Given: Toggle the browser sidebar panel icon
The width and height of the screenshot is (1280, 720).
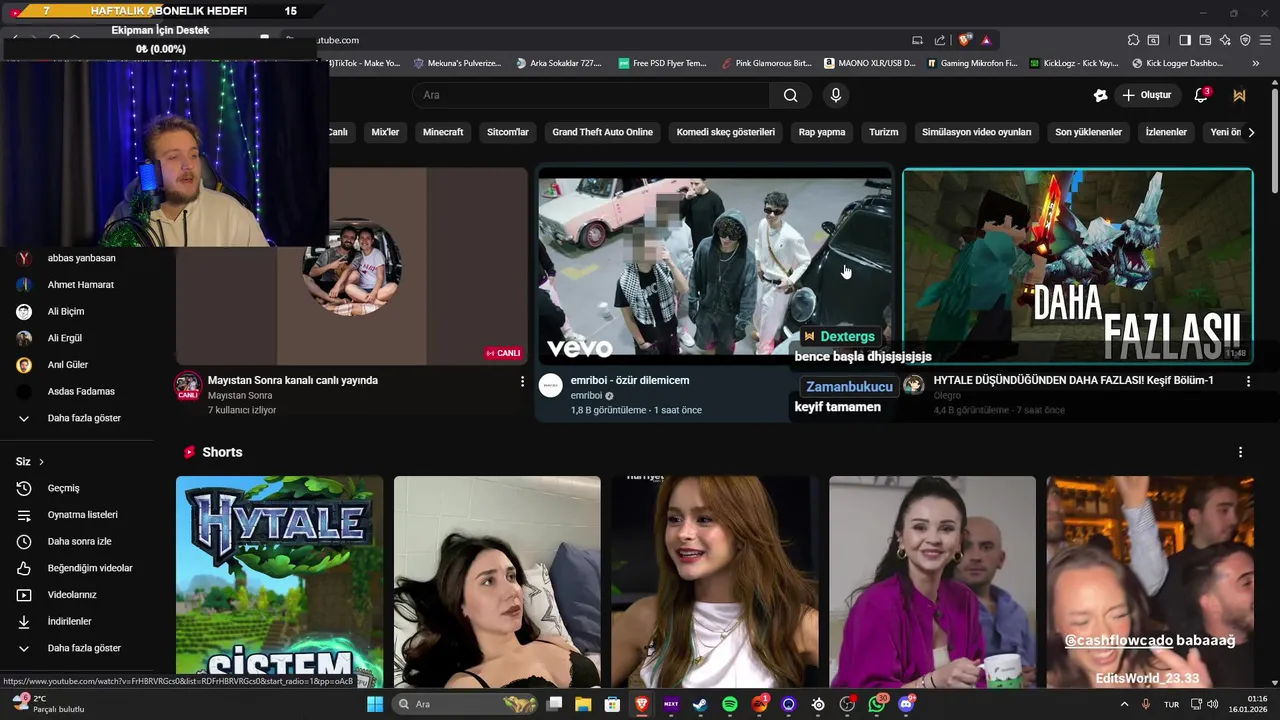Looking at the screenshot, I should [x=1184, y=40].
